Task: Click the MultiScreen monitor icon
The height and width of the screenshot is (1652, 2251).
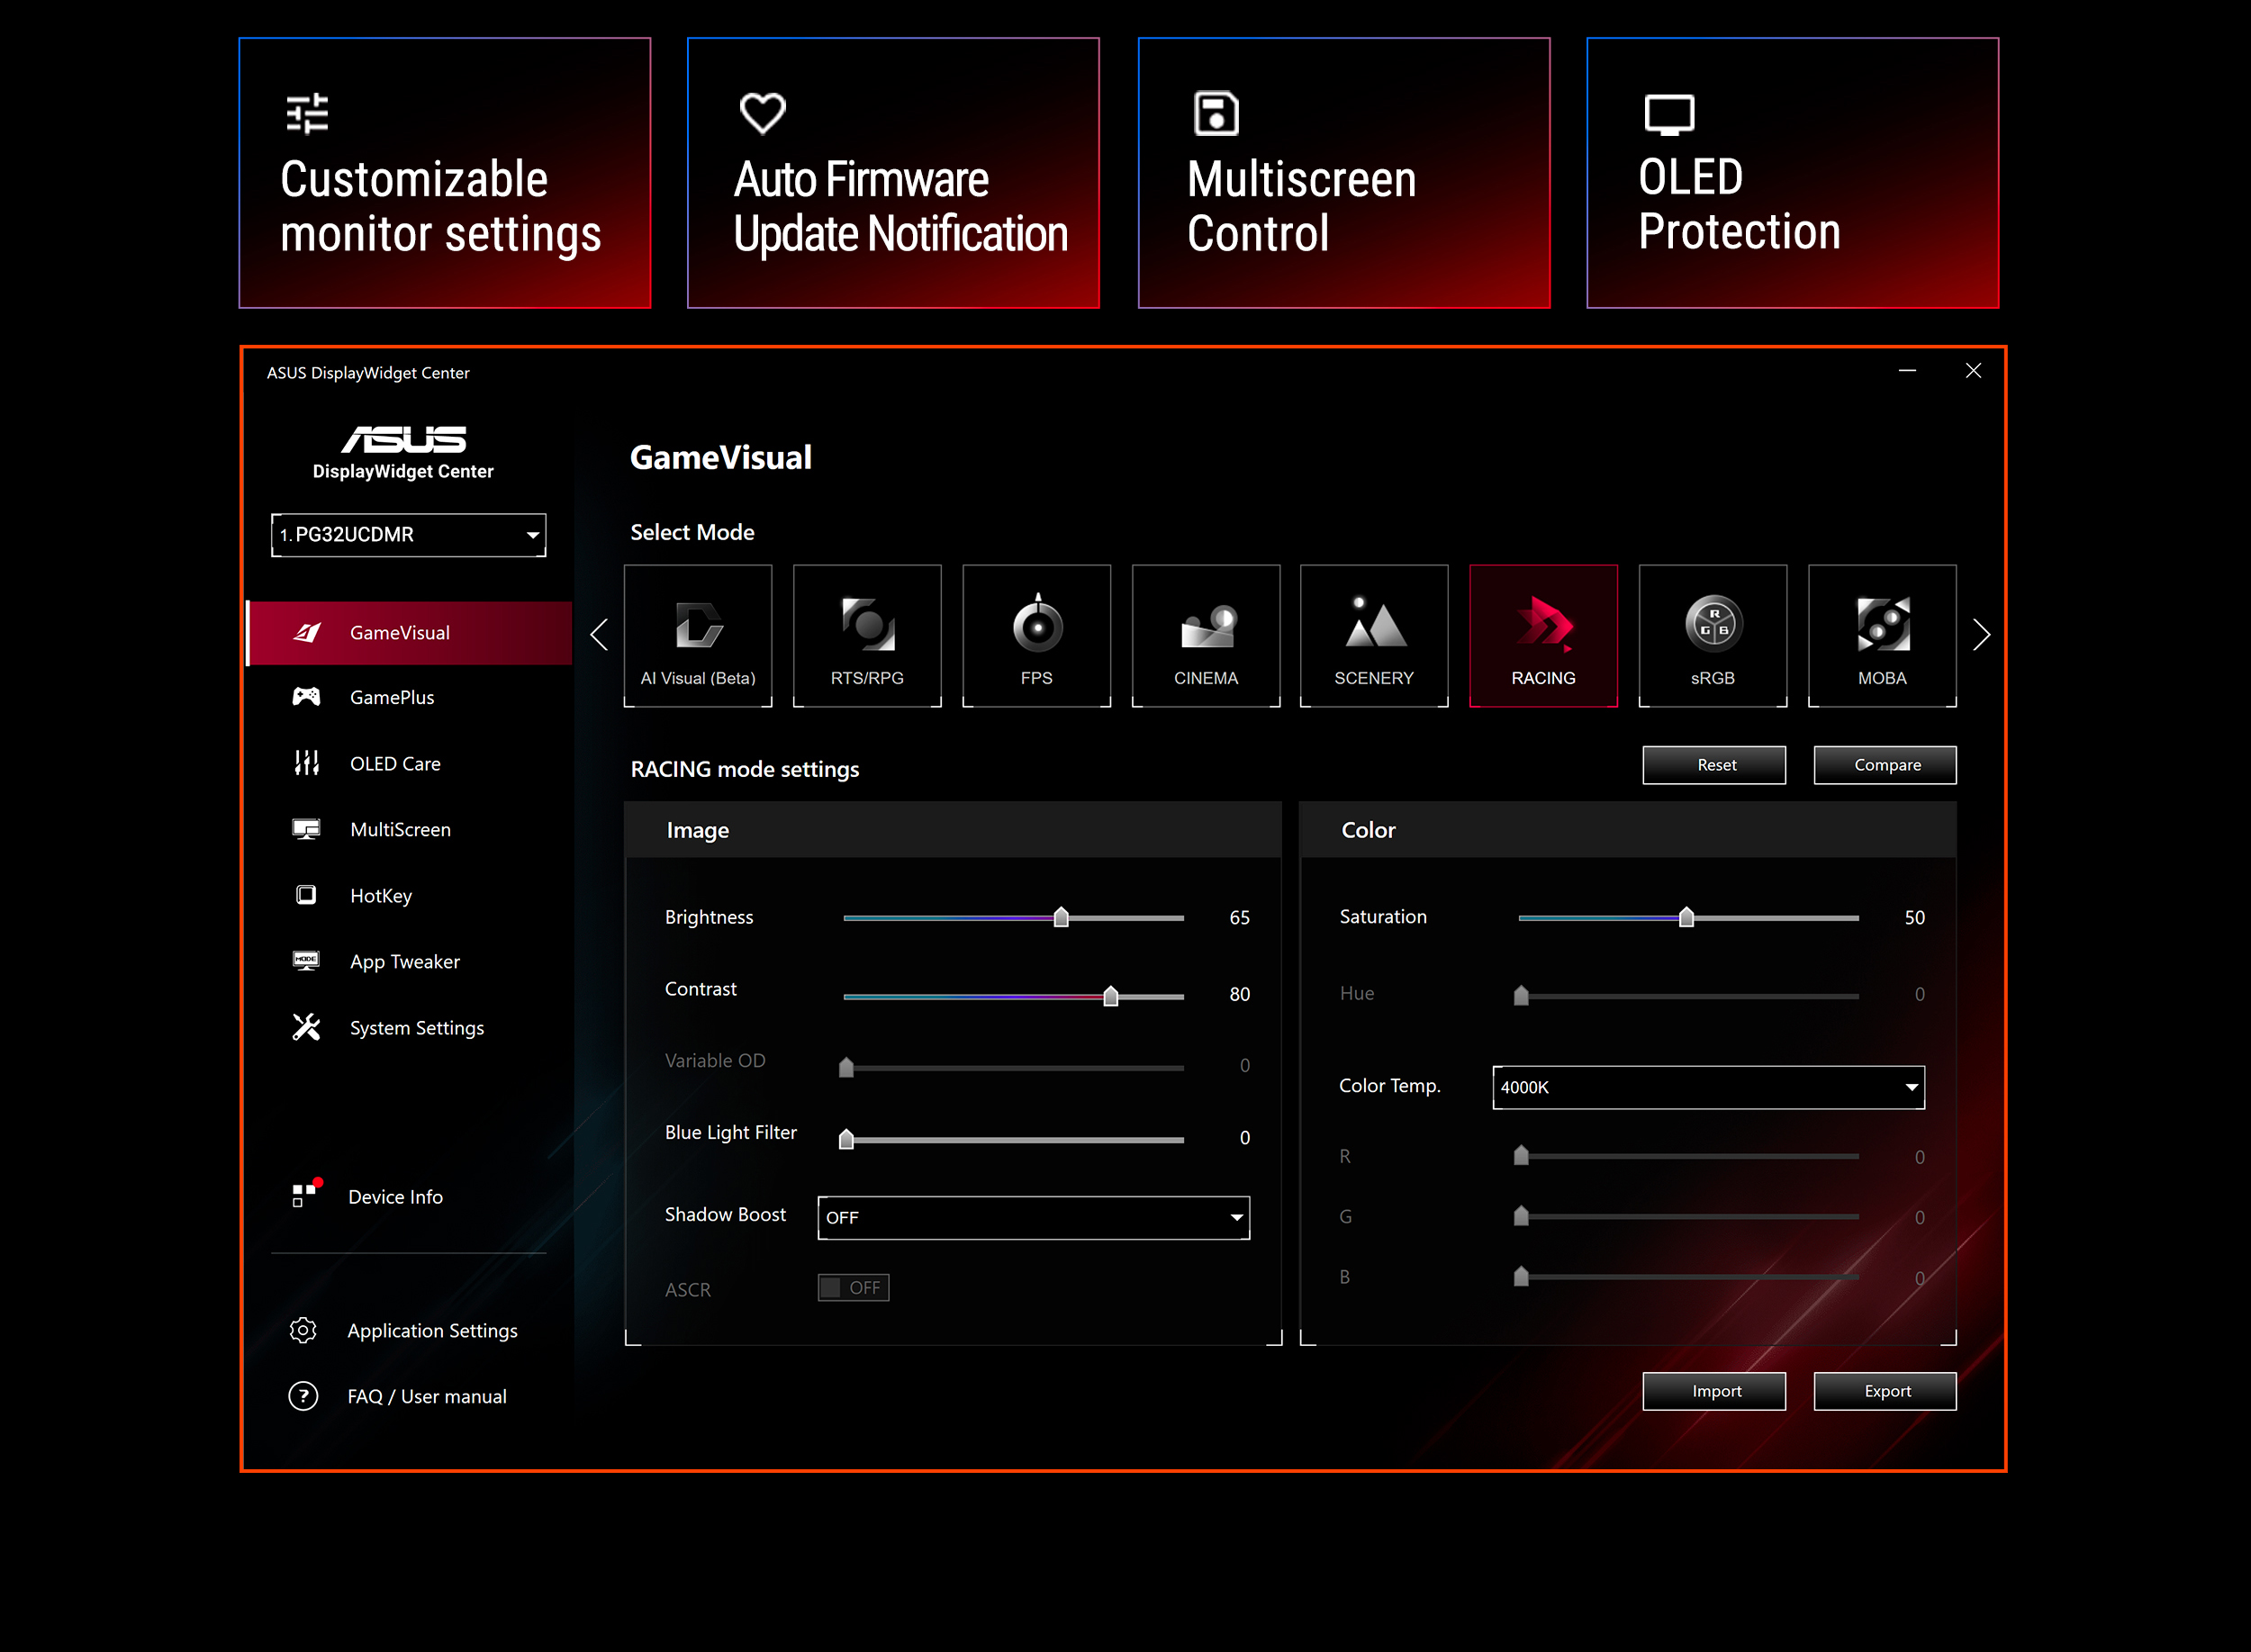Action: (306, 829)
